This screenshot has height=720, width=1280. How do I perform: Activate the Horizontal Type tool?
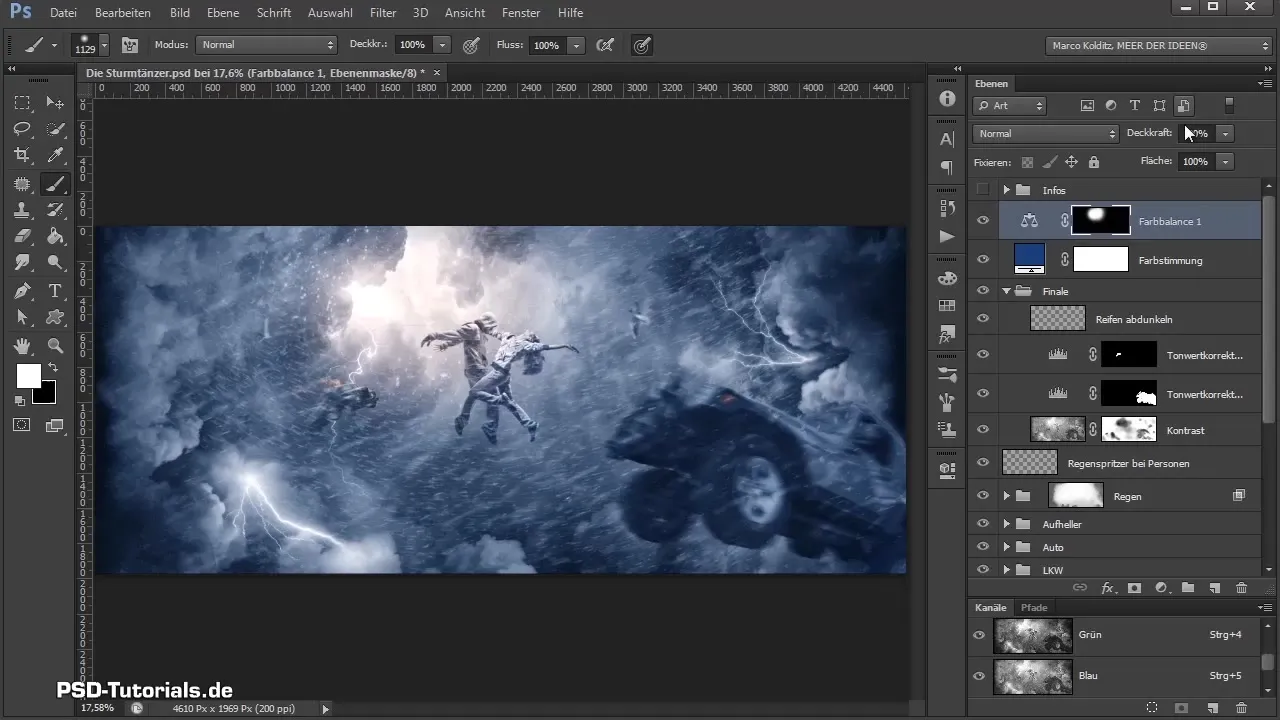pos(56,291)
